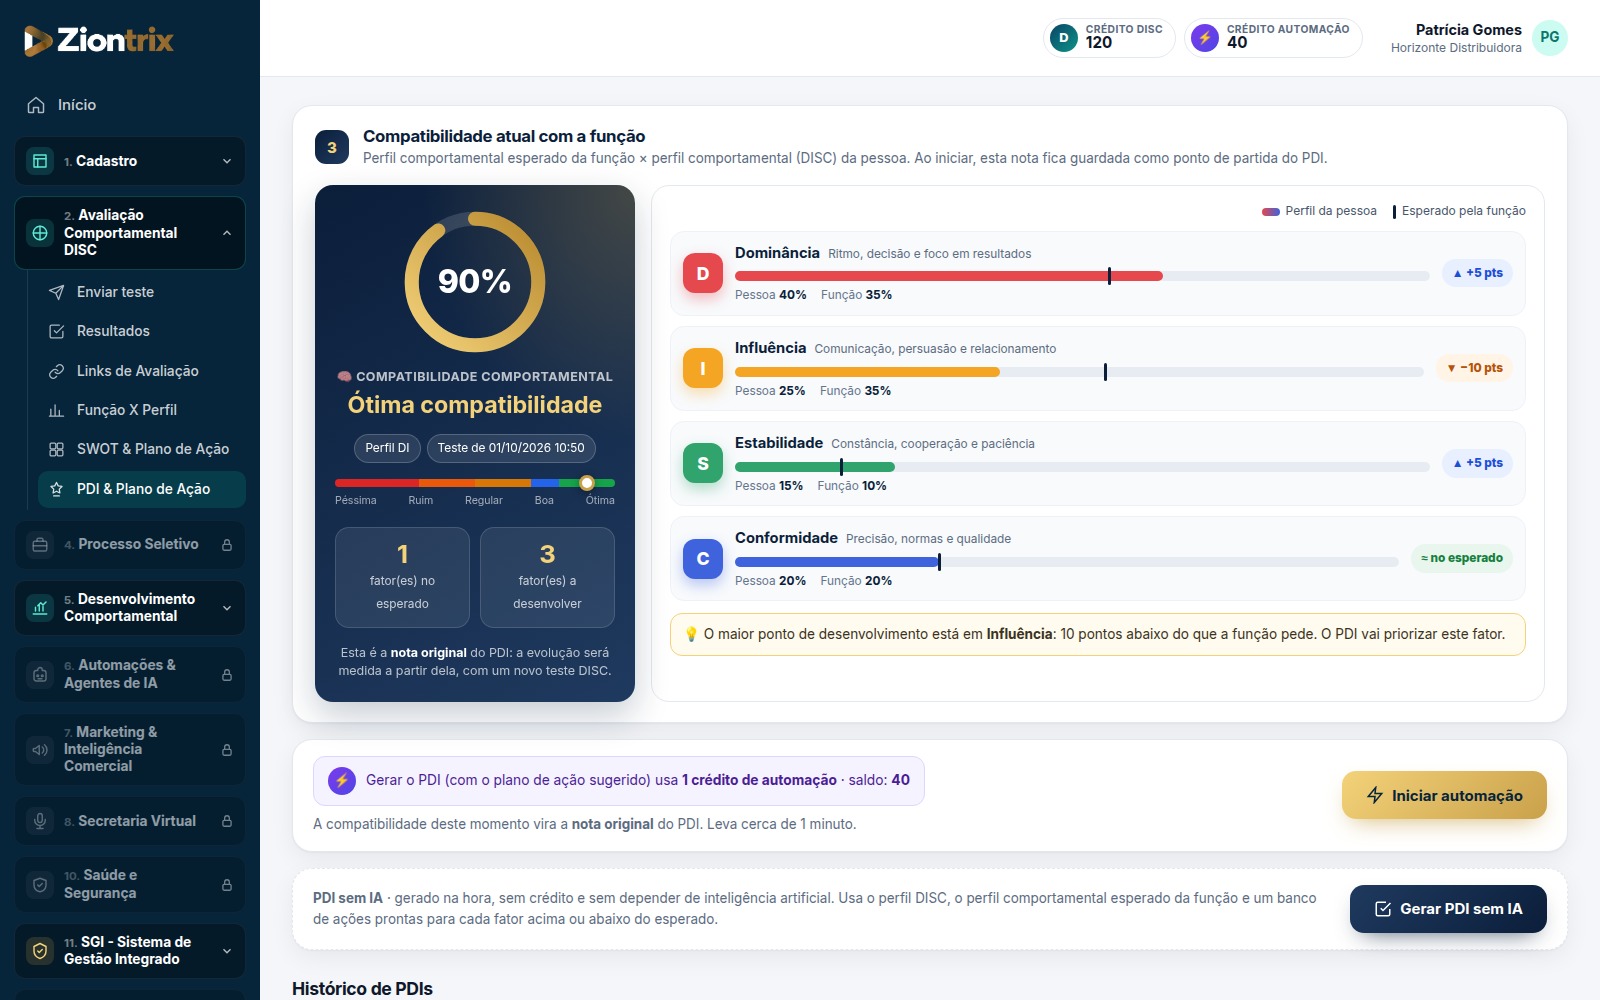Click the Cadastro section icon
Viewport: 1600px width, 1000px height.
click(40, 161)
